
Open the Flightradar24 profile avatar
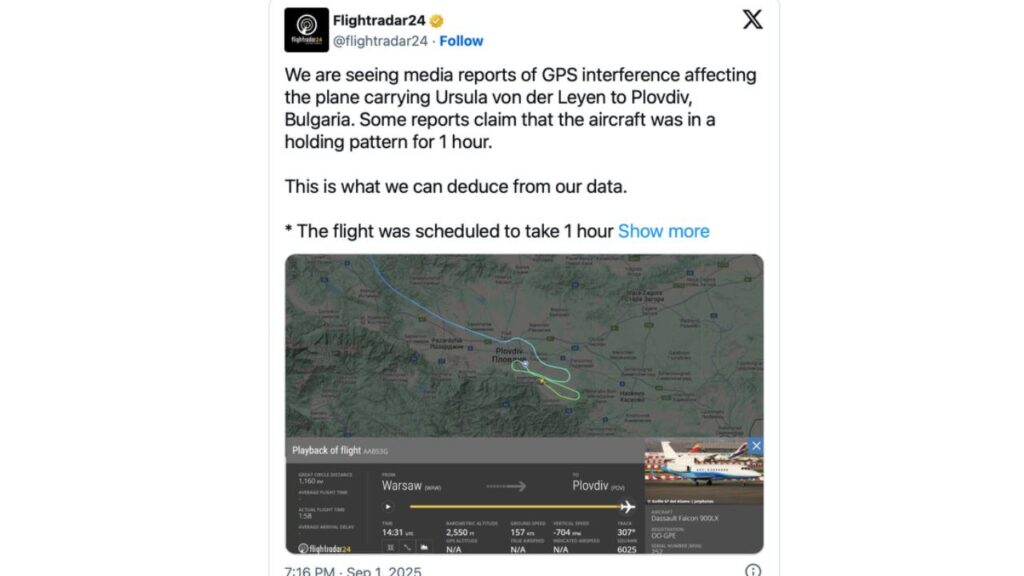[x=306, y=30]
